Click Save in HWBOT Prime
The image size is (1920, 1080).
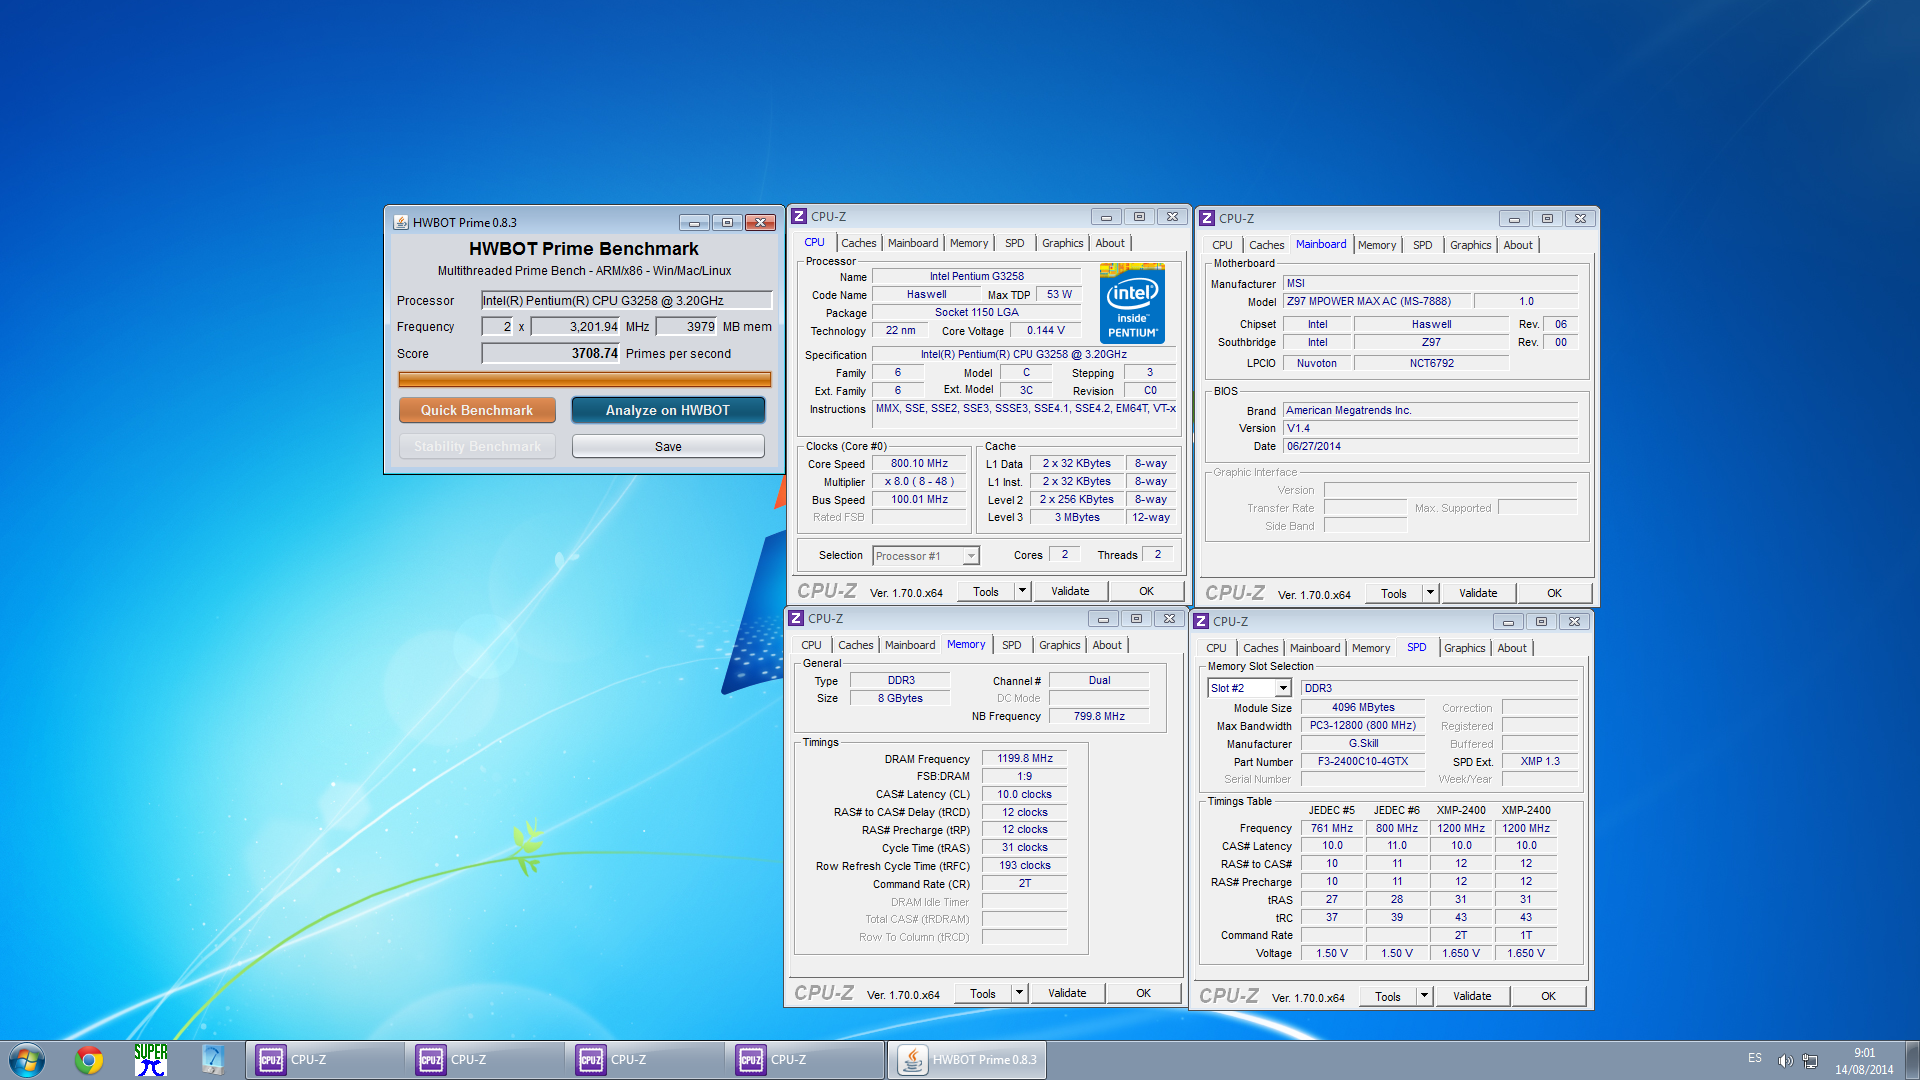click(668, 446)
